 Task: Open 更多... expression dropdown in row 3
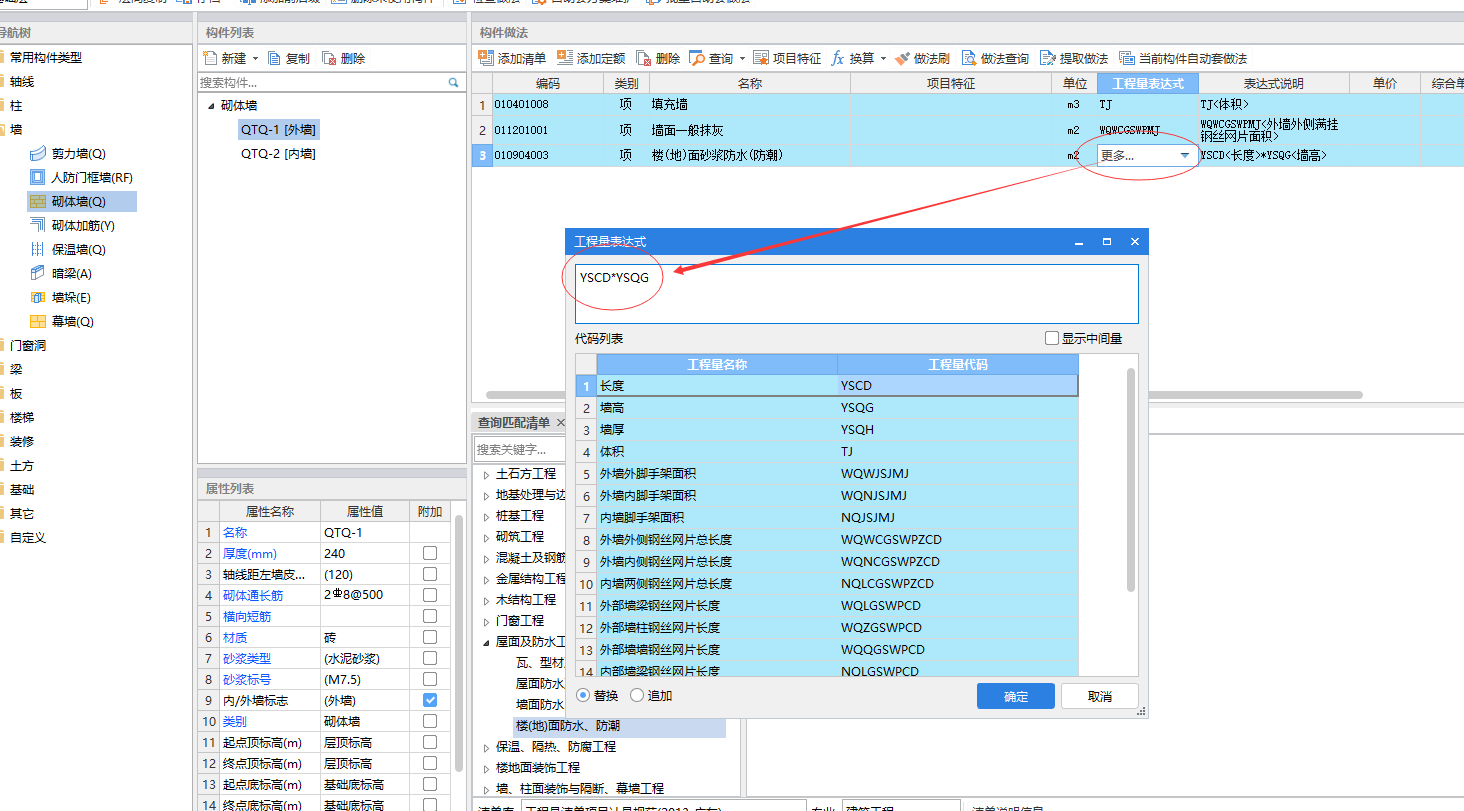point(1185,155)
